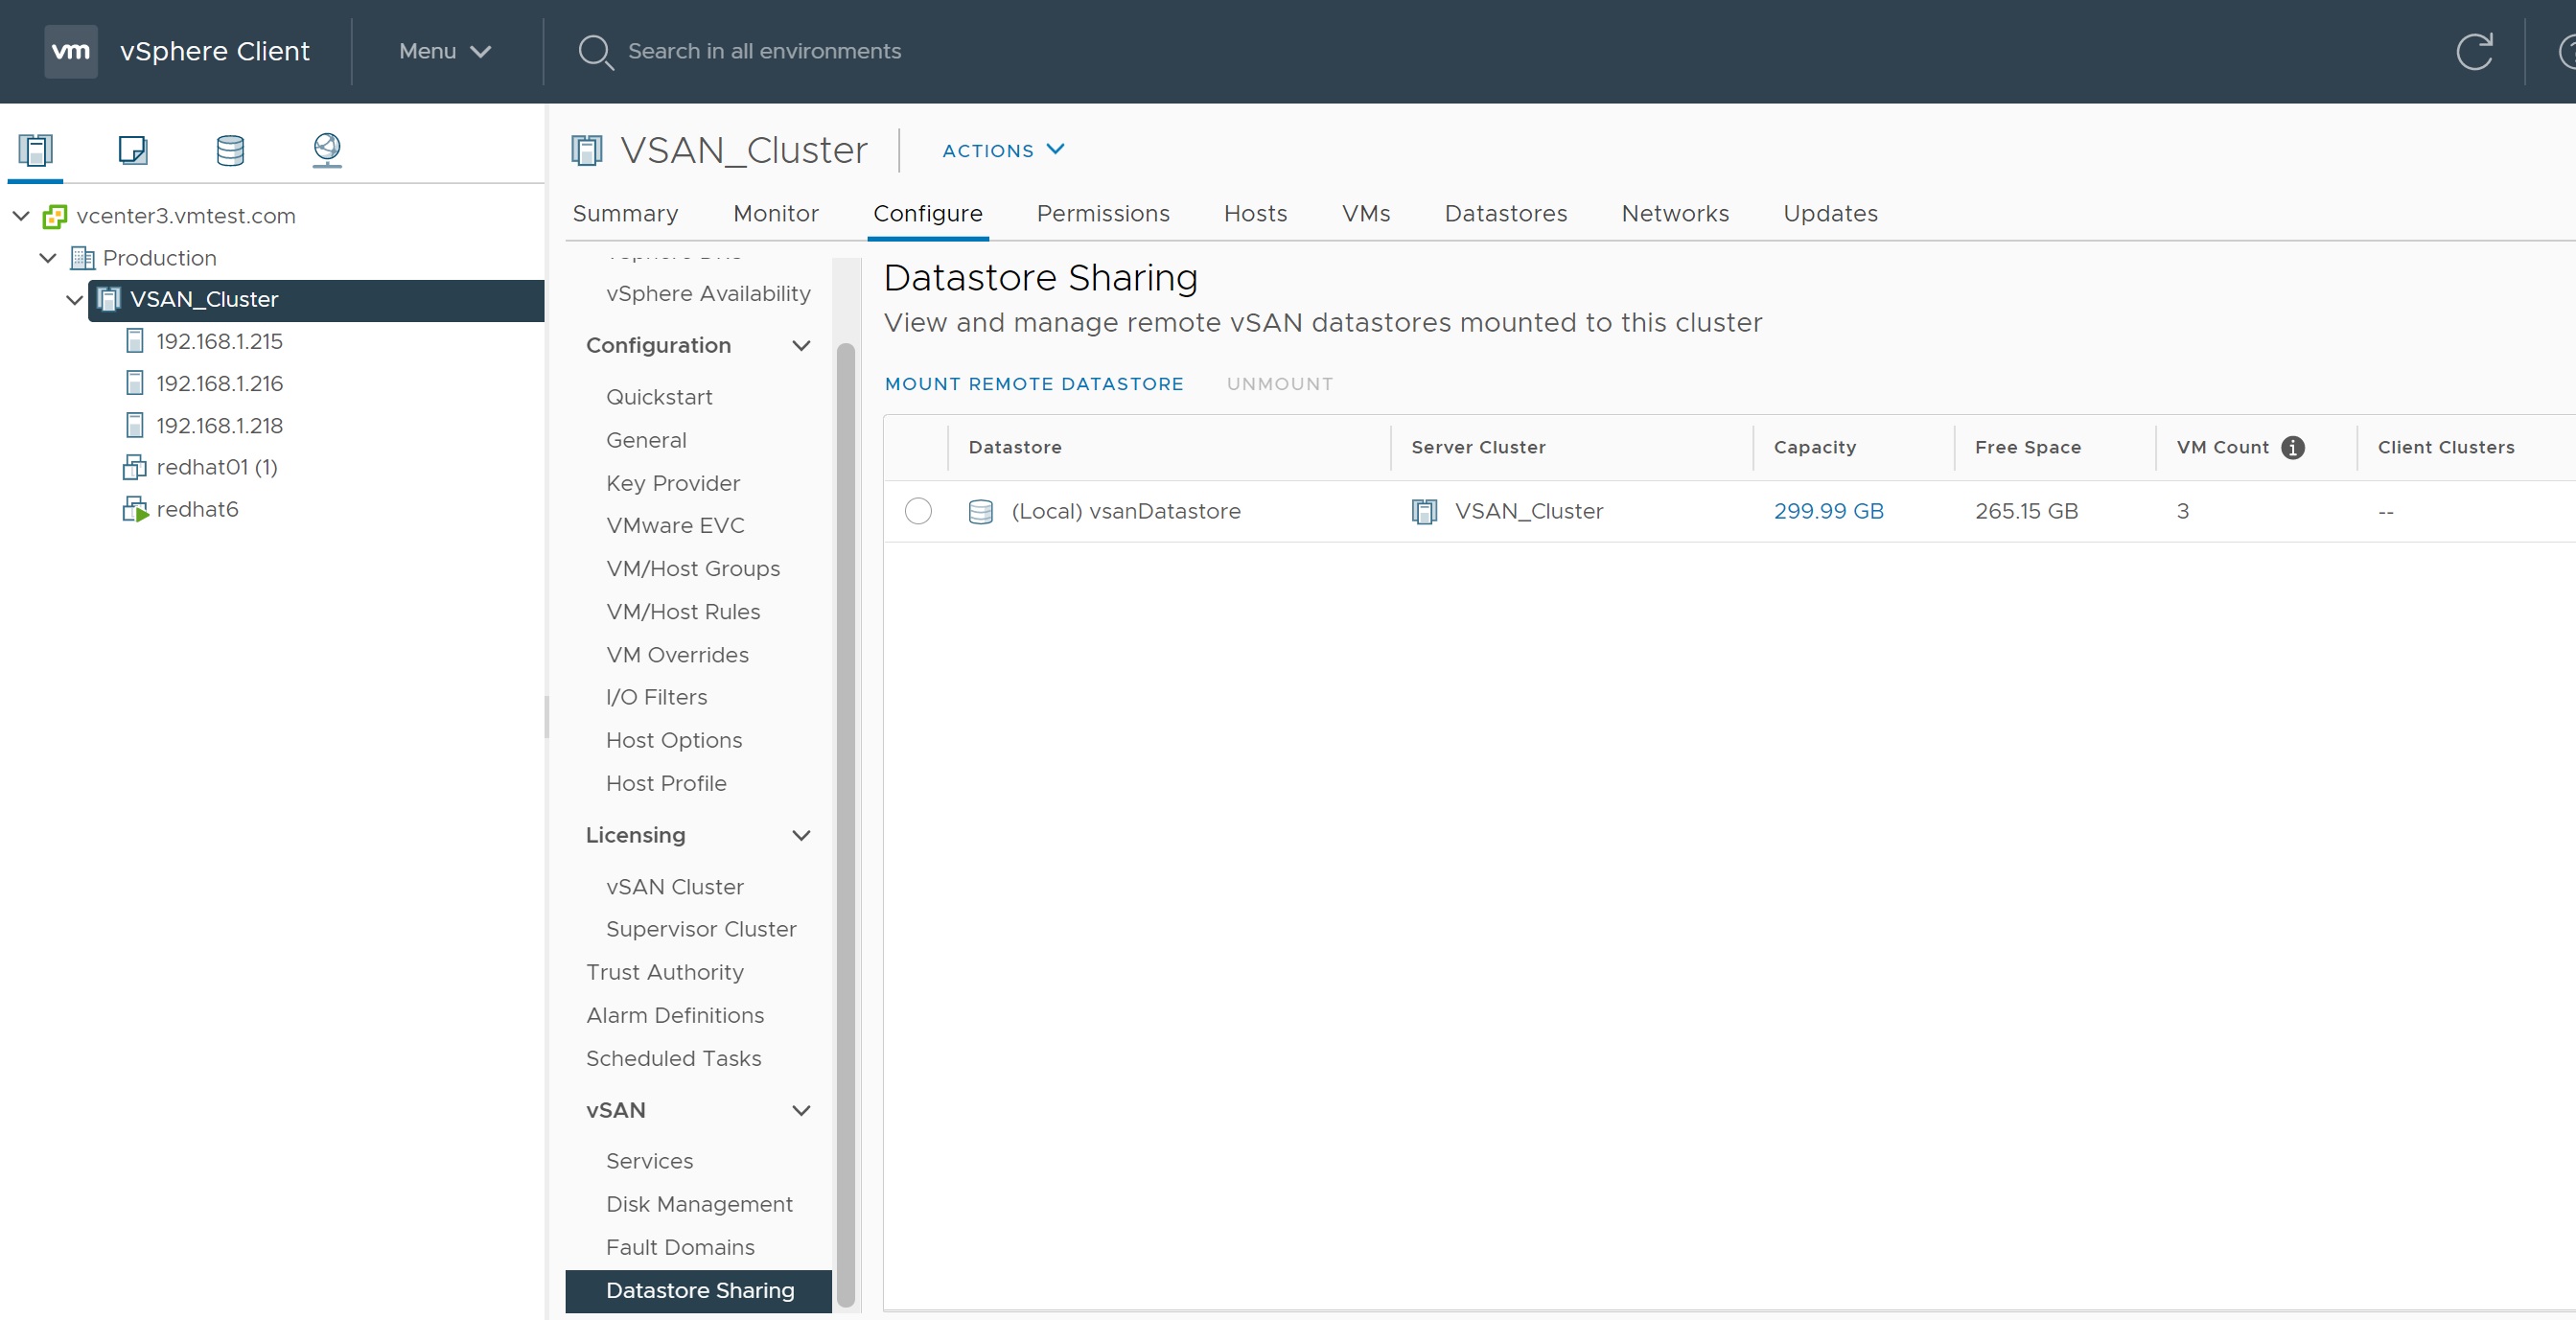Click the VMware vm logo icon
Screen dimensions: 2576x1320
pos(71,51)
